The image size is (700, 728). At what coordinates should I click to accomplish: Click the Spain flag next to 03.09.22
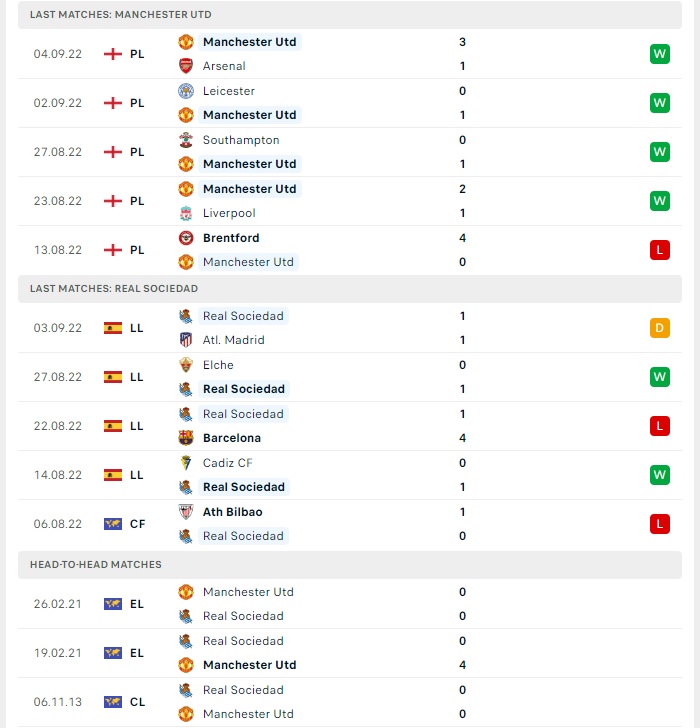[113, 328]
